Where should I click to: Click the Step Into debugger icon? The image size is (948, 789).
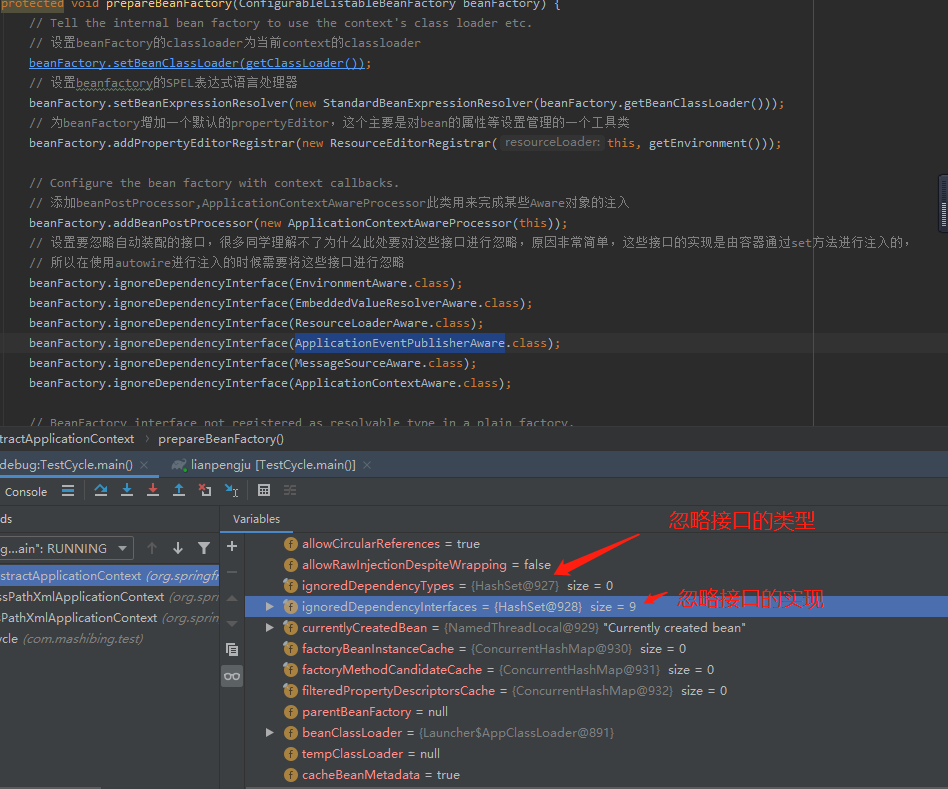pyautogui.click(x=127, y=490)
